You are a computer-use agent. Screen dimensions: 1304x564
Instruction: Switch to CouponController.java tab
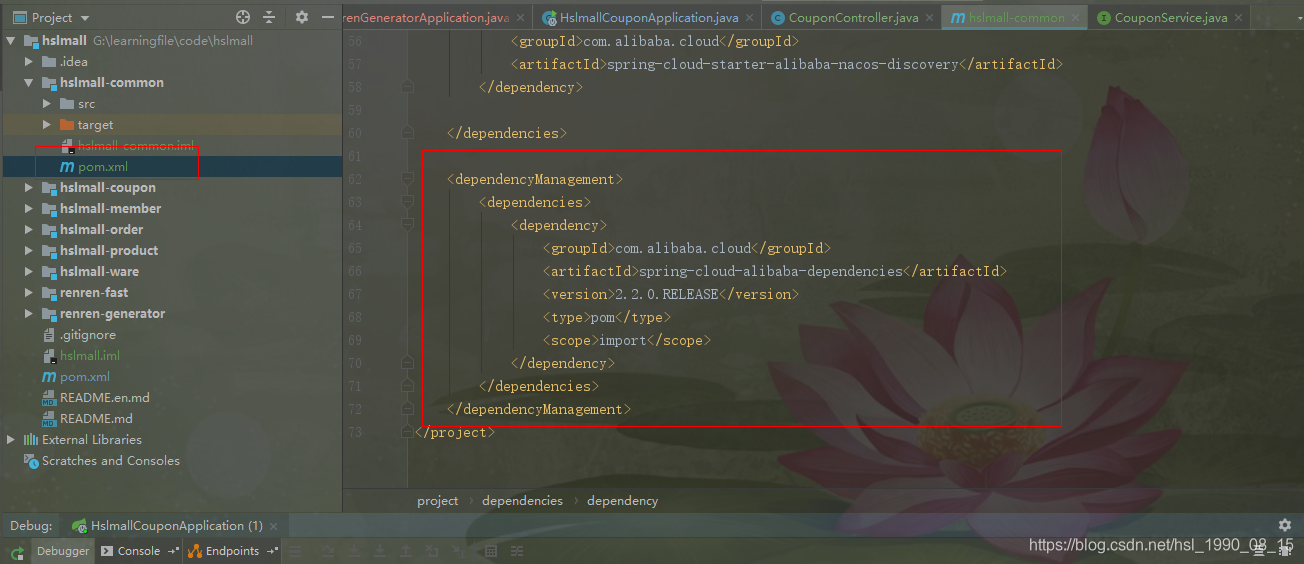pyautogui.click(x=853, y=18)
